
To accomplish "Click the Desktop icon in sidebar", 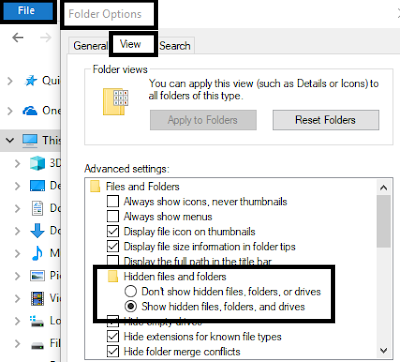I will [37, 186].
